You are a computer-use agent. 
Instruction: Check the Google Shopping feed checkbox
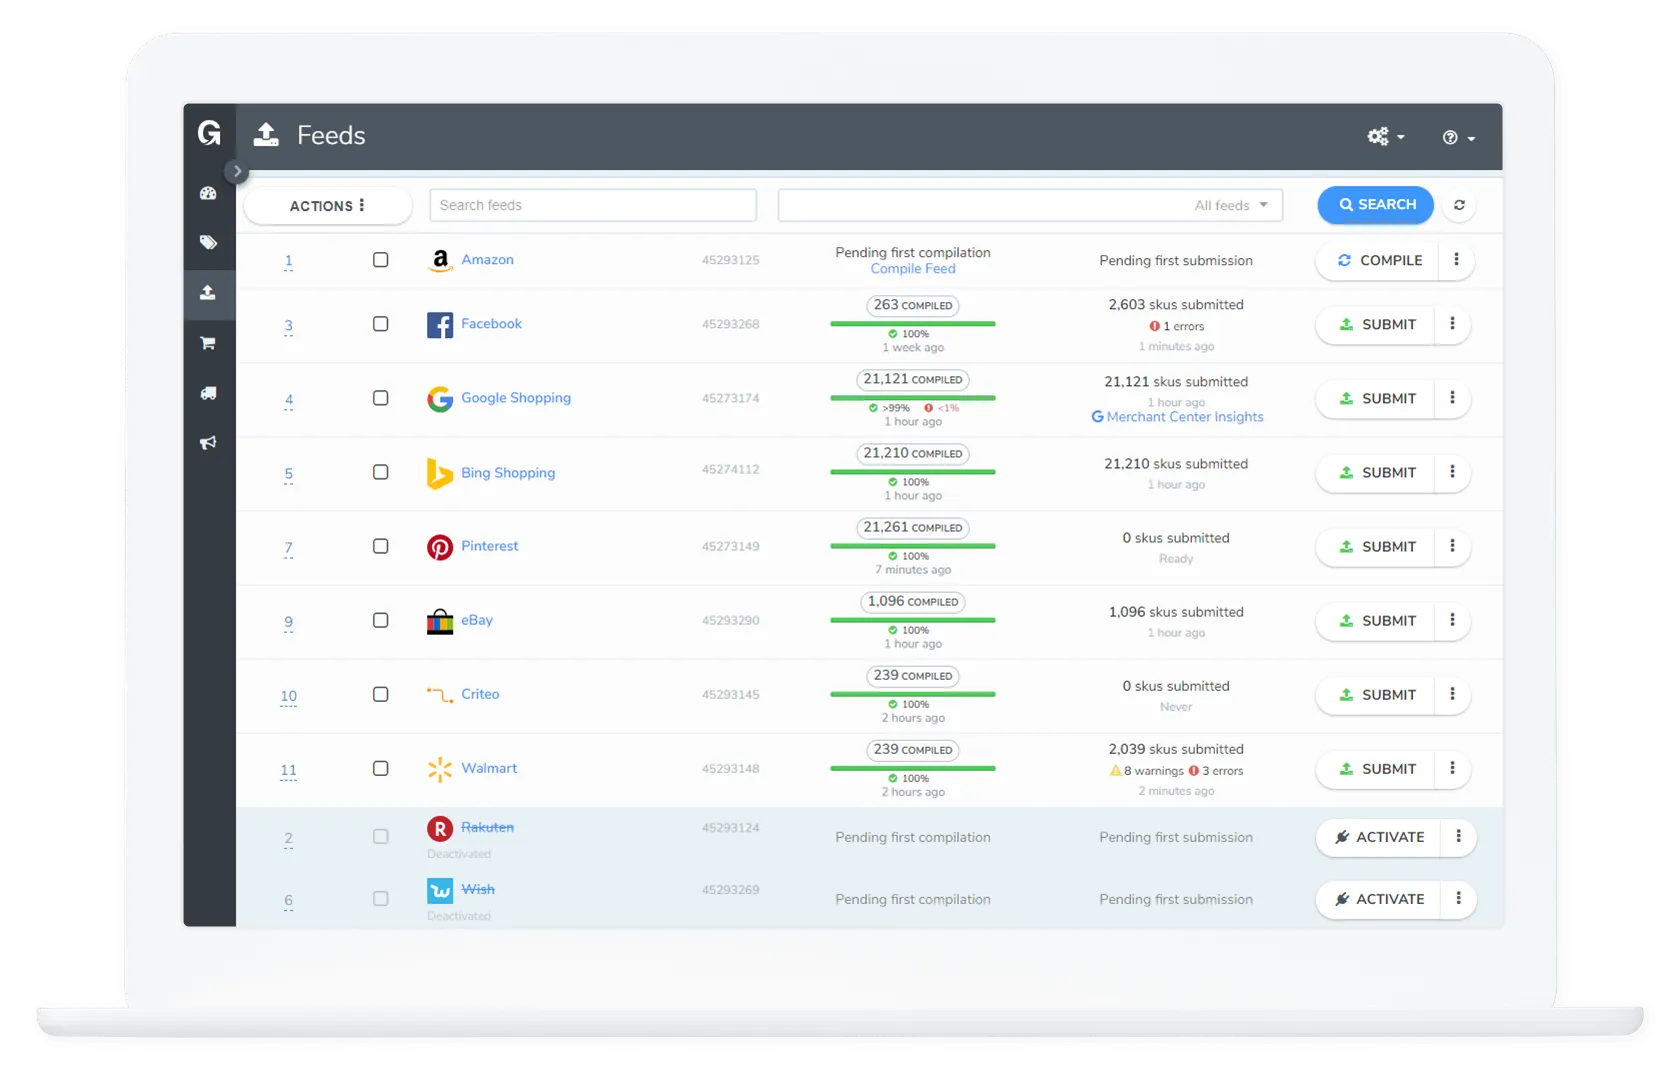tap(381, 398)
